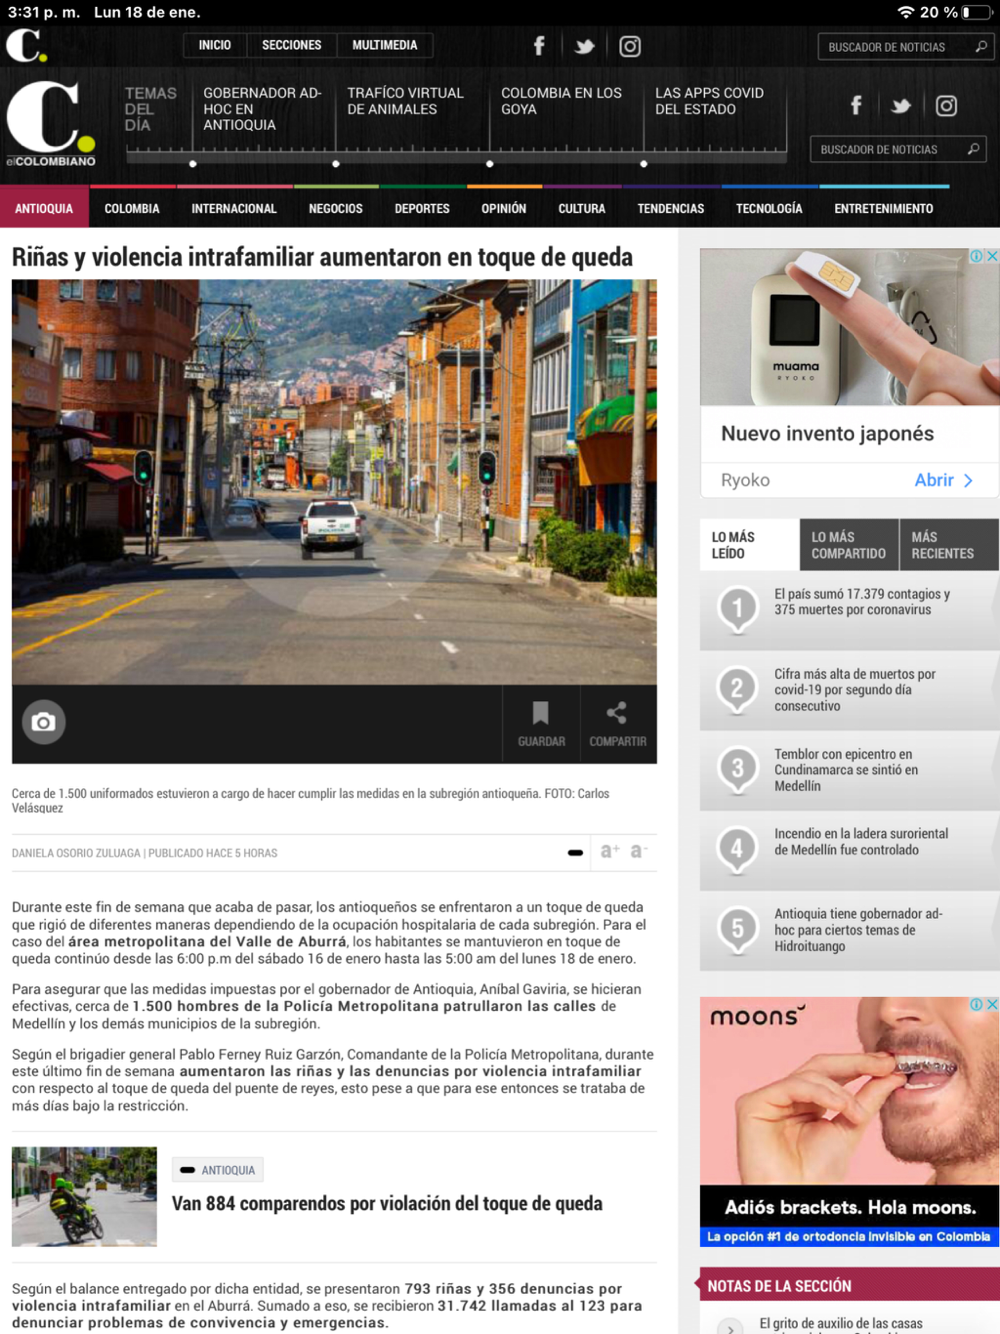Open 'Temblor con epicentro en Cundinamarca' story
Image resolution: width=1000 pixels, height=1334 pixels.
pyautogui.click(x=846, y=770)
